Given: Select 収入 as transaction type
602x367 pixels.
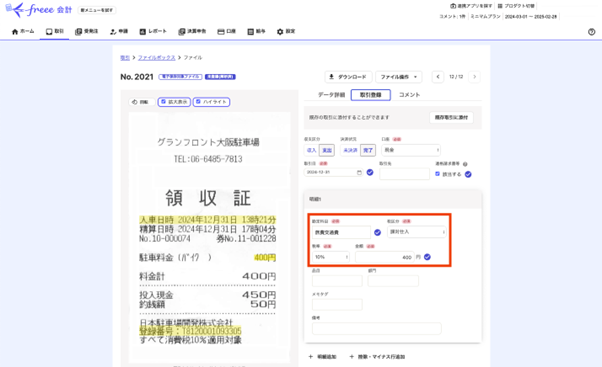Looking at the screenshot, I should (311, 150).
